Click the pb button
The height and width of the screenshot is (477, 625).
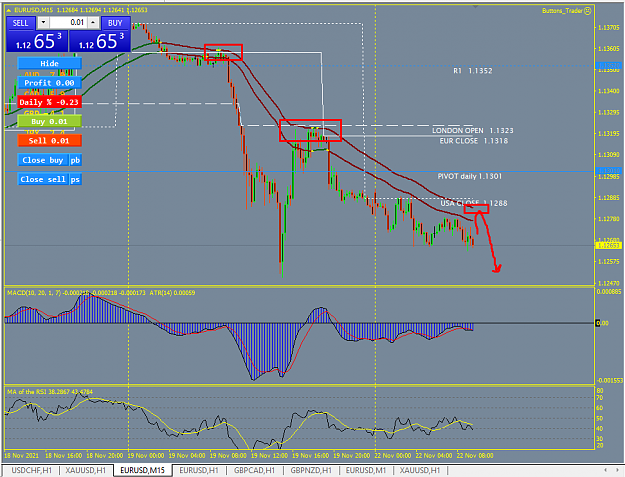[75, 160]
